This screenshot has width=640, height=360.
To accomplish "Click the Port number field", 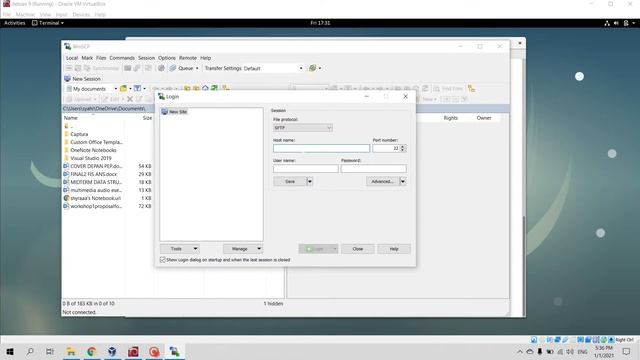I will click(386, 149).
